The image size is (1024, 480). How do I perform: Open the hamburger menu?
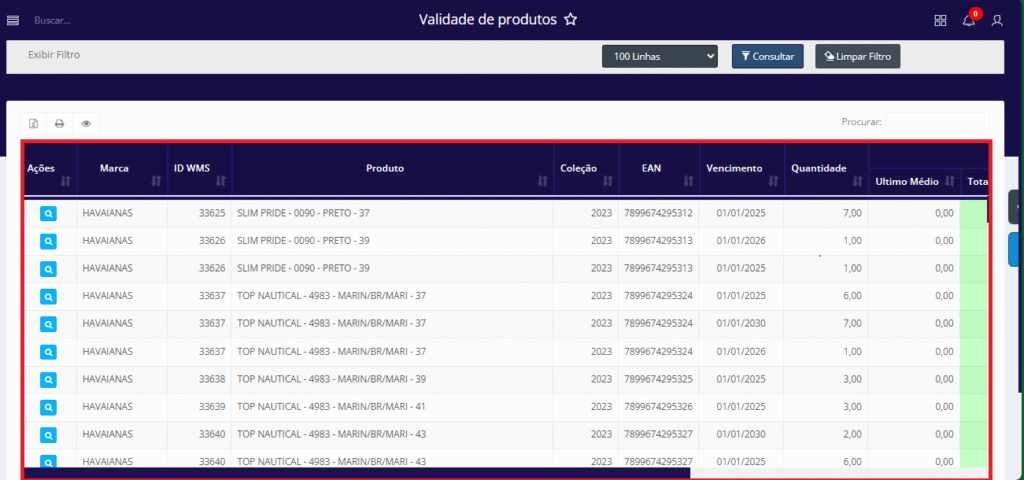(x=13, y=20)
